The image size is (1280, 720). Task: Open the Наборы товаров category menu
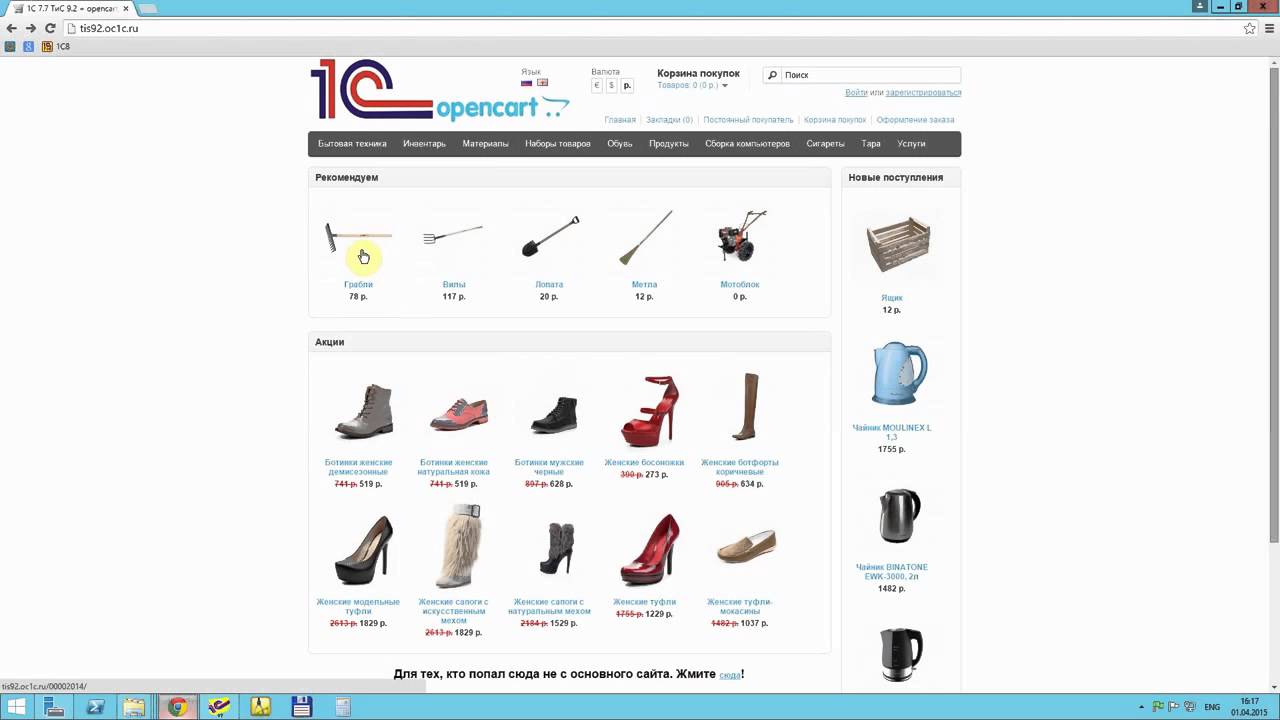[x=558, y=144]
